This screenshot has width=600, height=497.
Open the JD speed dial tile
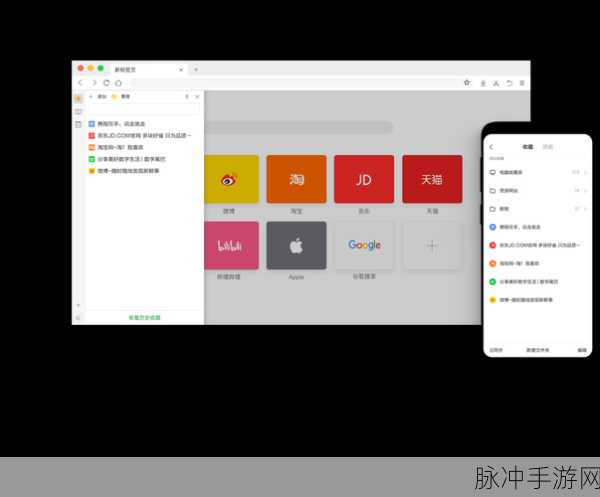point(364,179)
